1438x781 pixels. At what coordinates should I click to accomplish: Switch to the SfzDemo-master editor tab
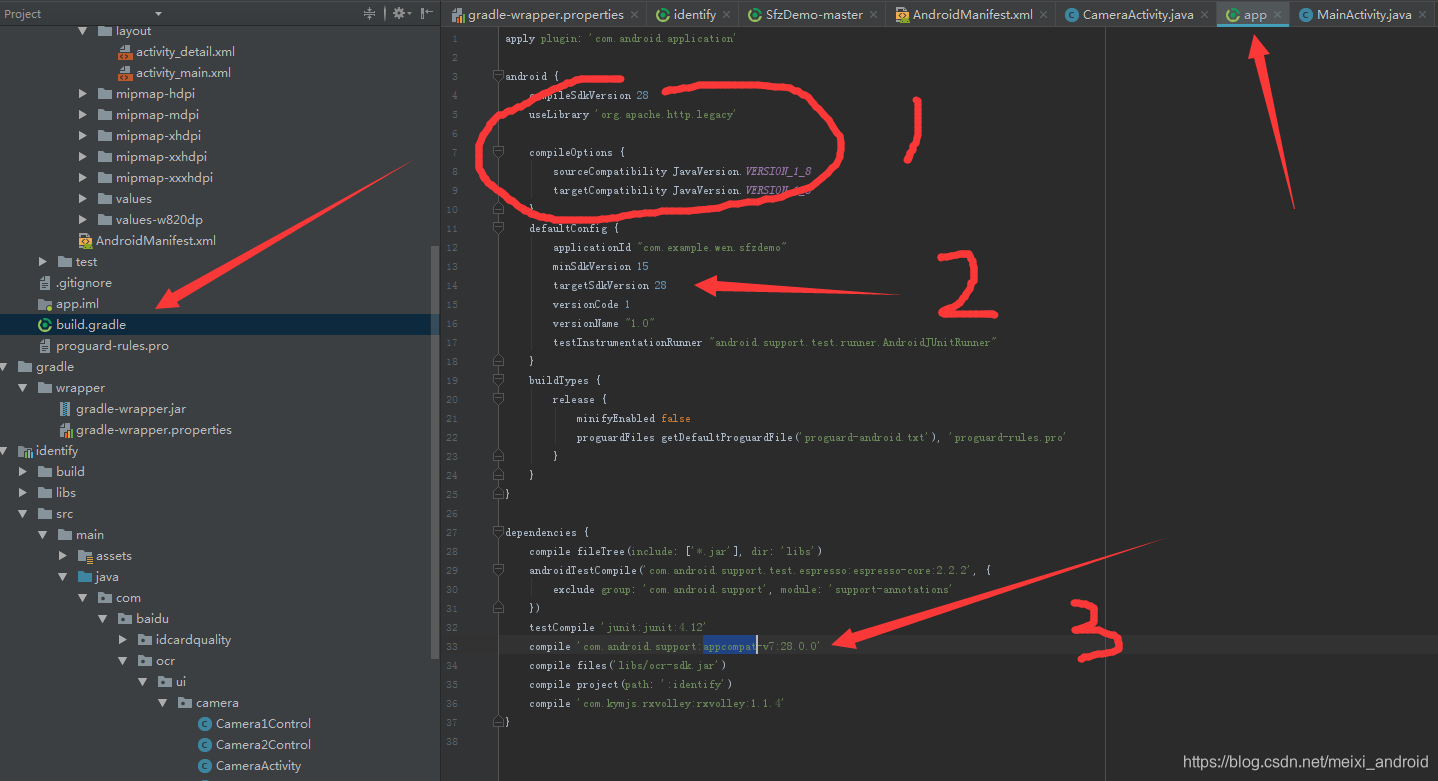813,14
